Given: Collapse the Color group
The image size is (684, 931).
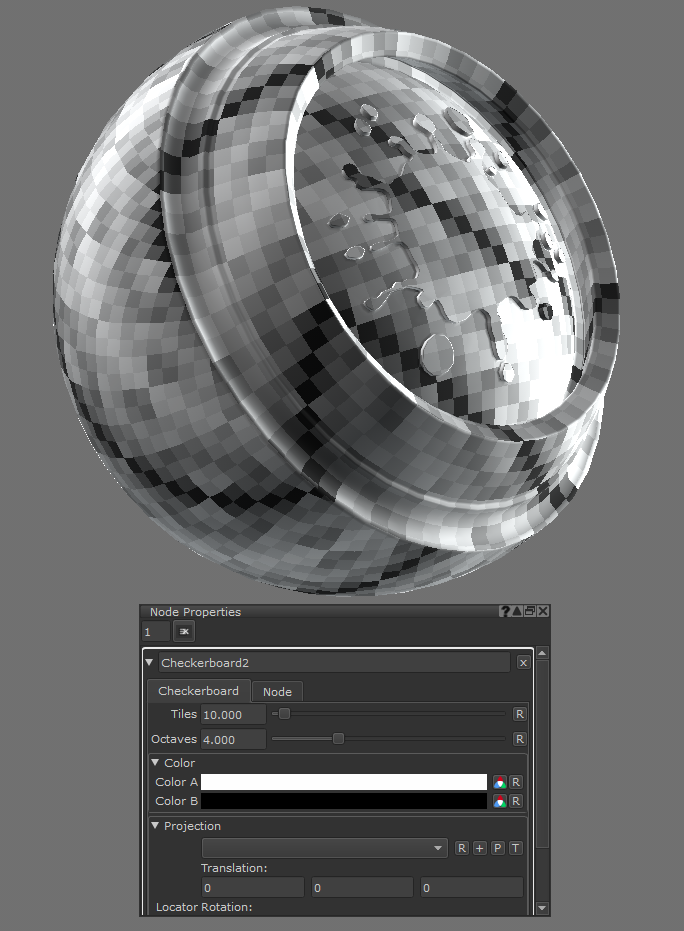Looking at the screenshot, I should tap(155, 763).
